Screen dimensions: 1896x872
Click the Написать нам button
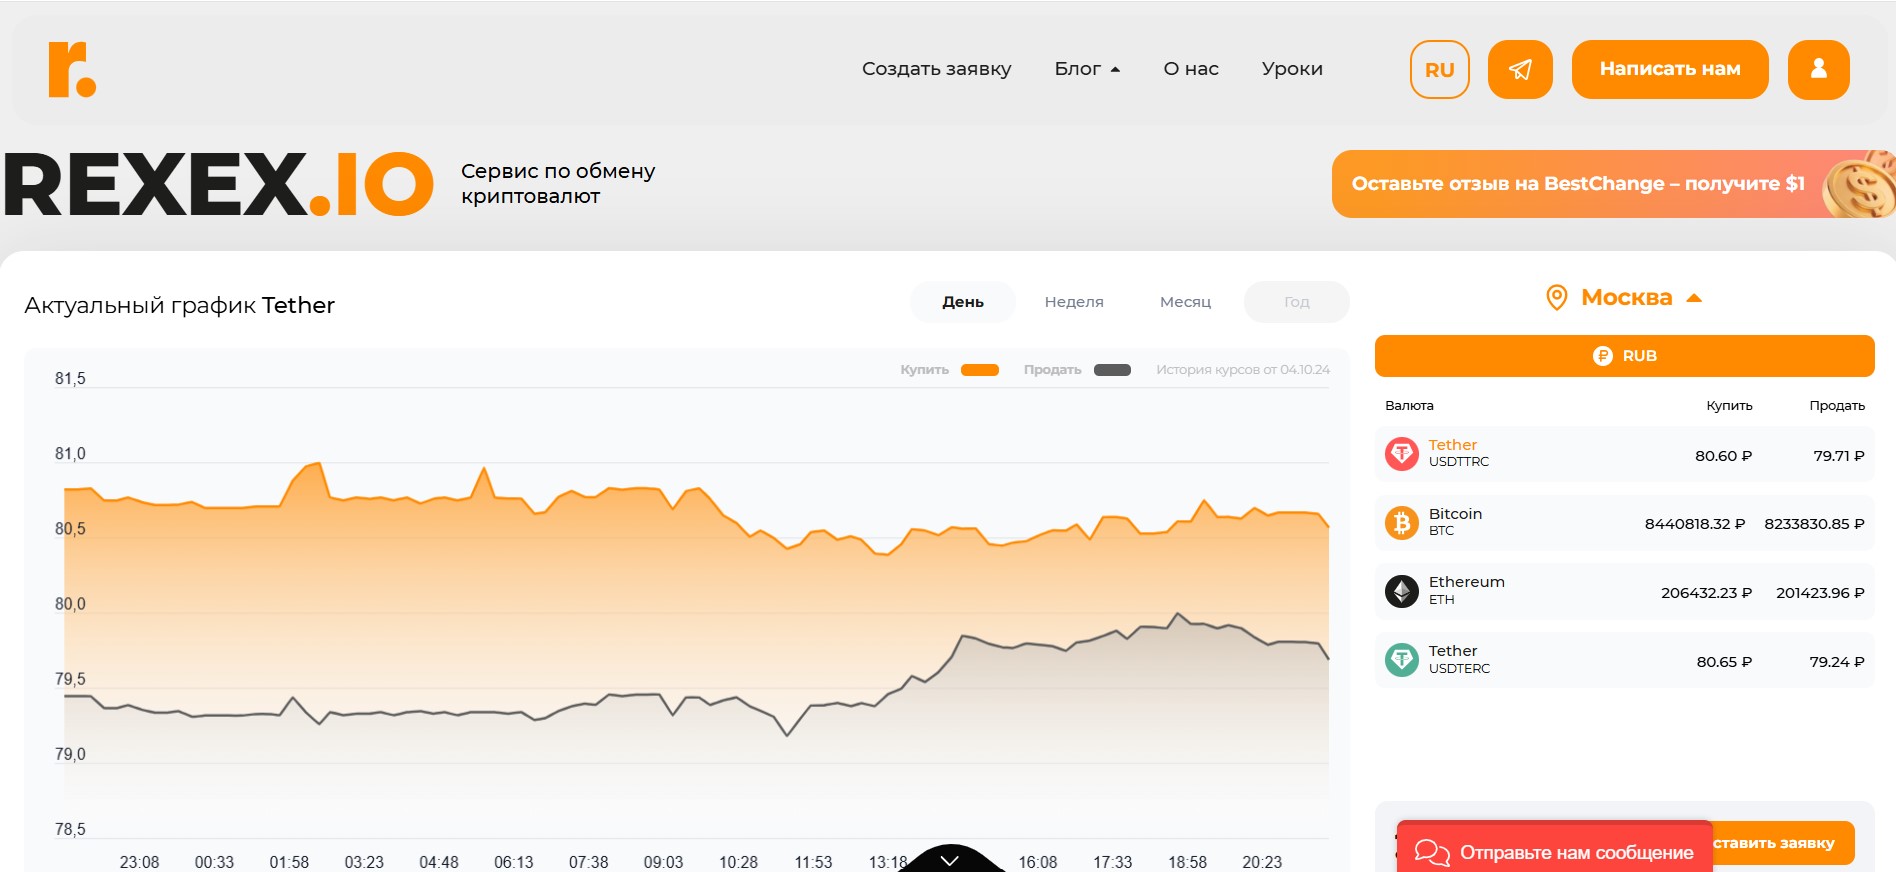[1670, 69]
